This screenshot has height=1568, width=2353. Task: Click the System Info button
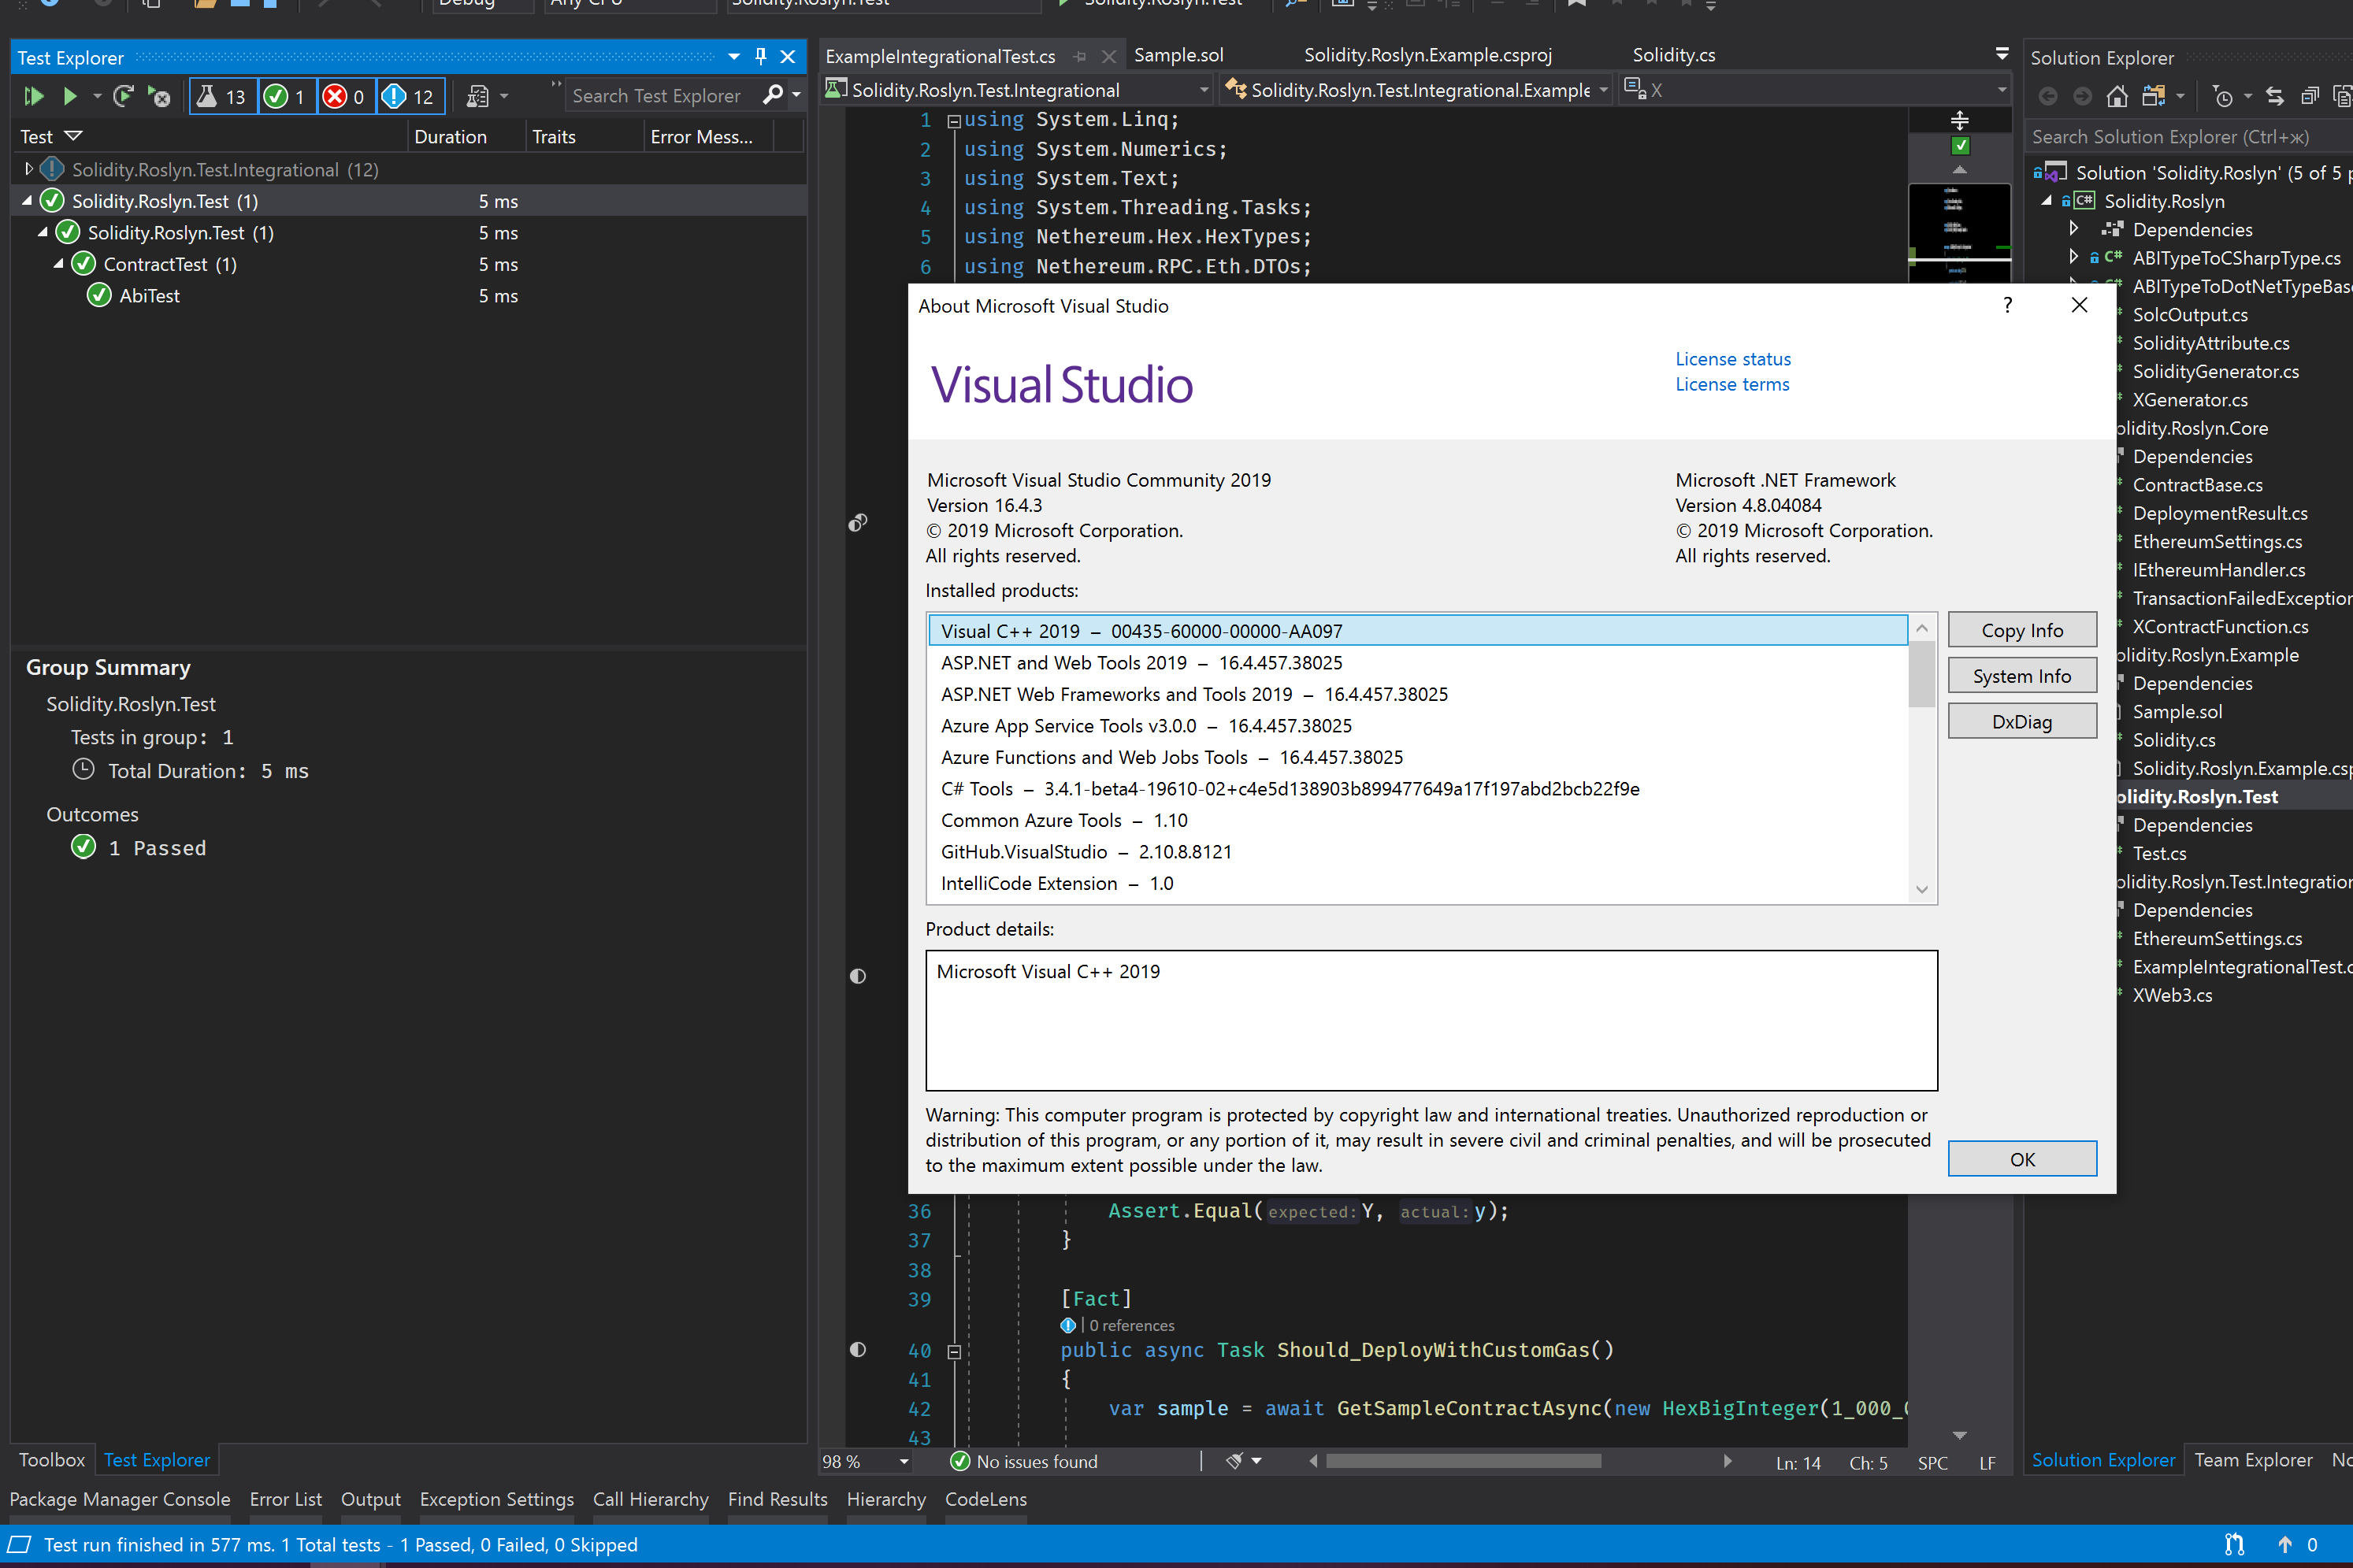(2021, 676)
